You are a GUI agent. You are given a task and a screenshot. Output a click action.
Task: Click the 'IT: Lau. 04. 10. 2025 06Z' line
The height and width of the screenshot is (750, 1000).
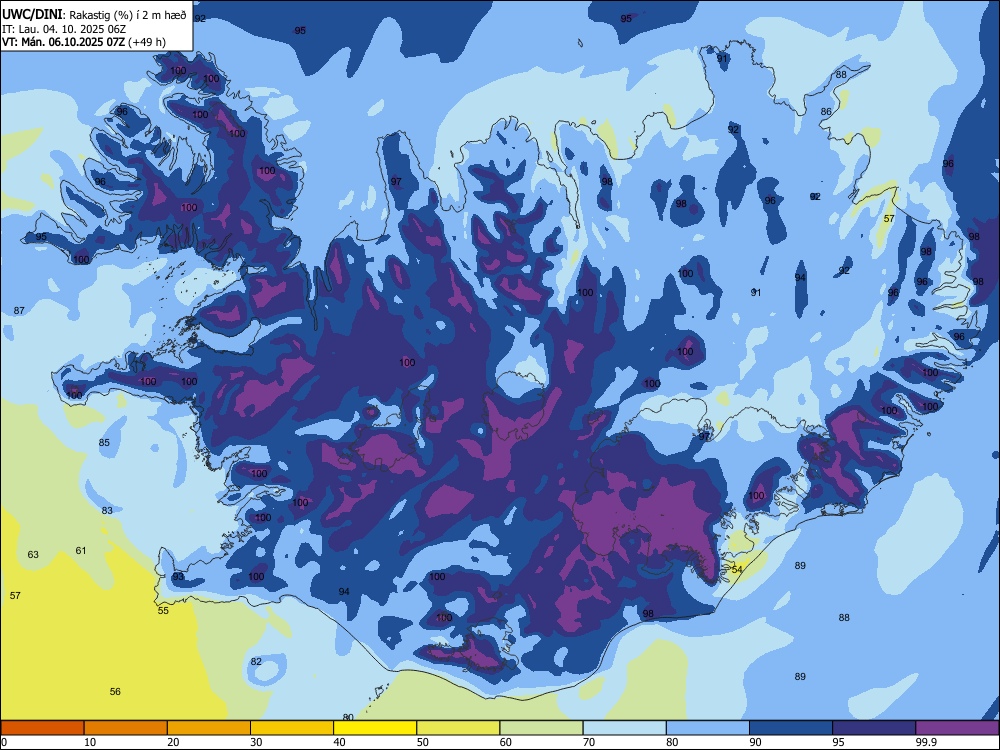tap(64, 29)
